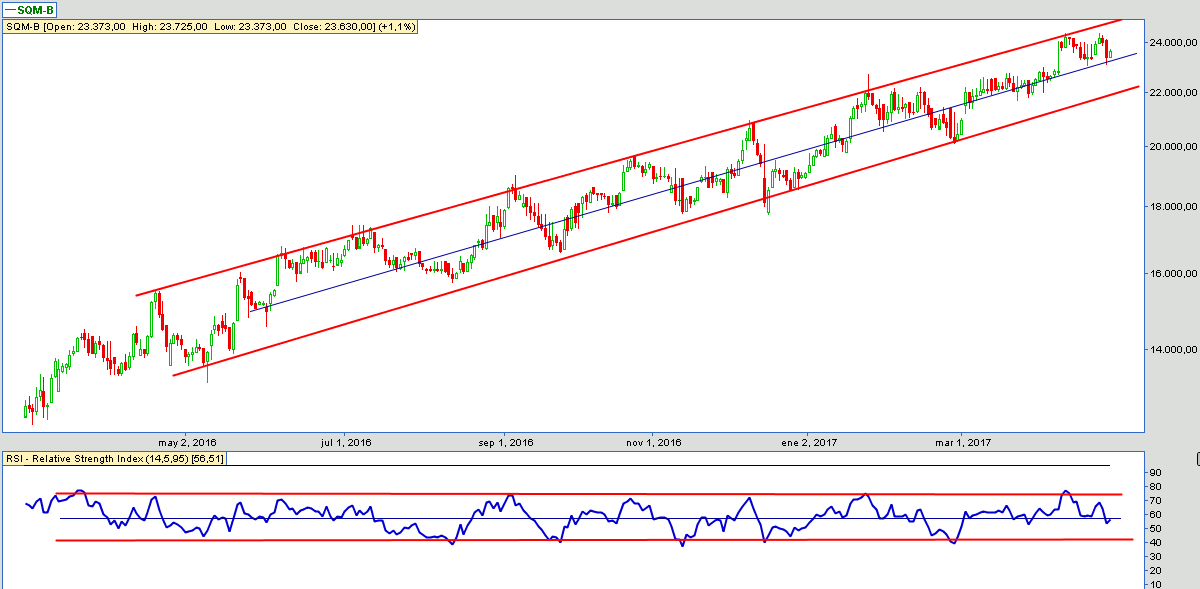Click the mar 1, 2017 date label
Image resolution: width=1200 pixels, height=589 pixels.
pyautogui.click(x=963, y=442)
